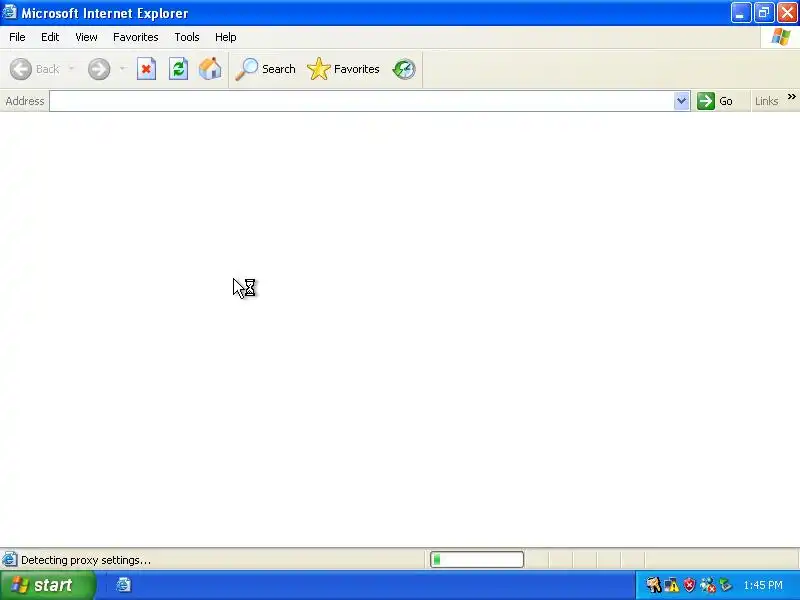Click the Safely Remove Hardware tray icon
This screenshot has height=600, width=800.
tap(725, 585)
